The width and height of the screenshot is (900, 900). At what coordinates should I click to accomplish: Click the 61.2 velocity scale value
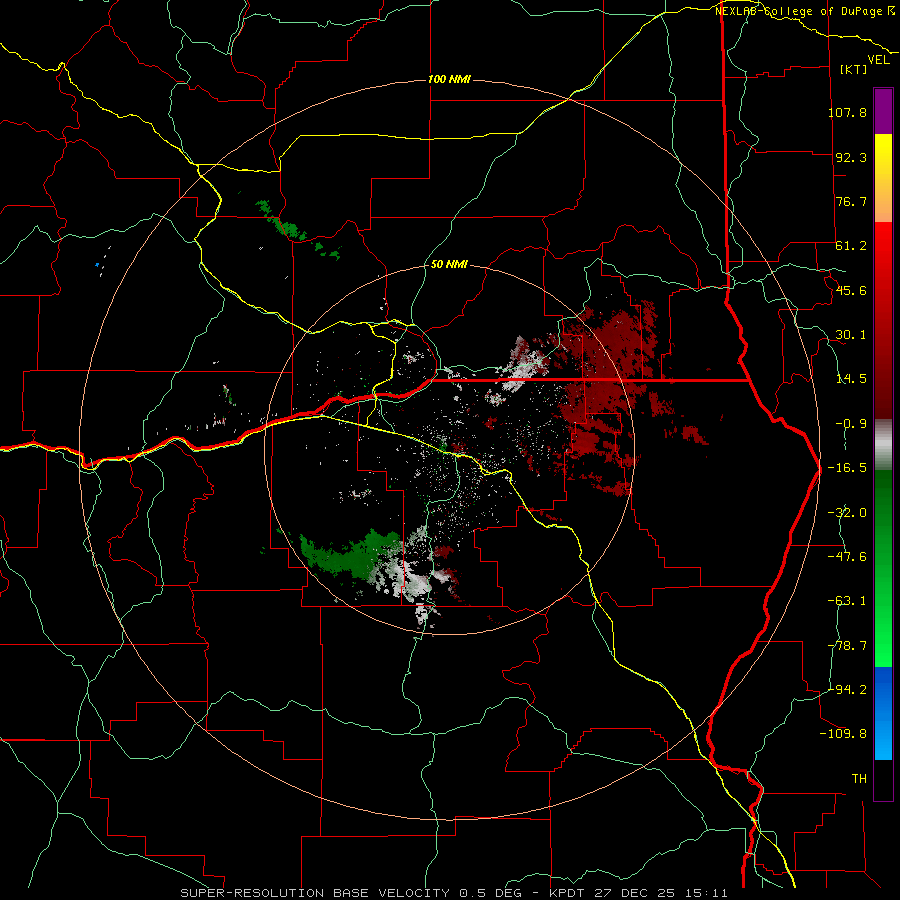tap(851, 246)
